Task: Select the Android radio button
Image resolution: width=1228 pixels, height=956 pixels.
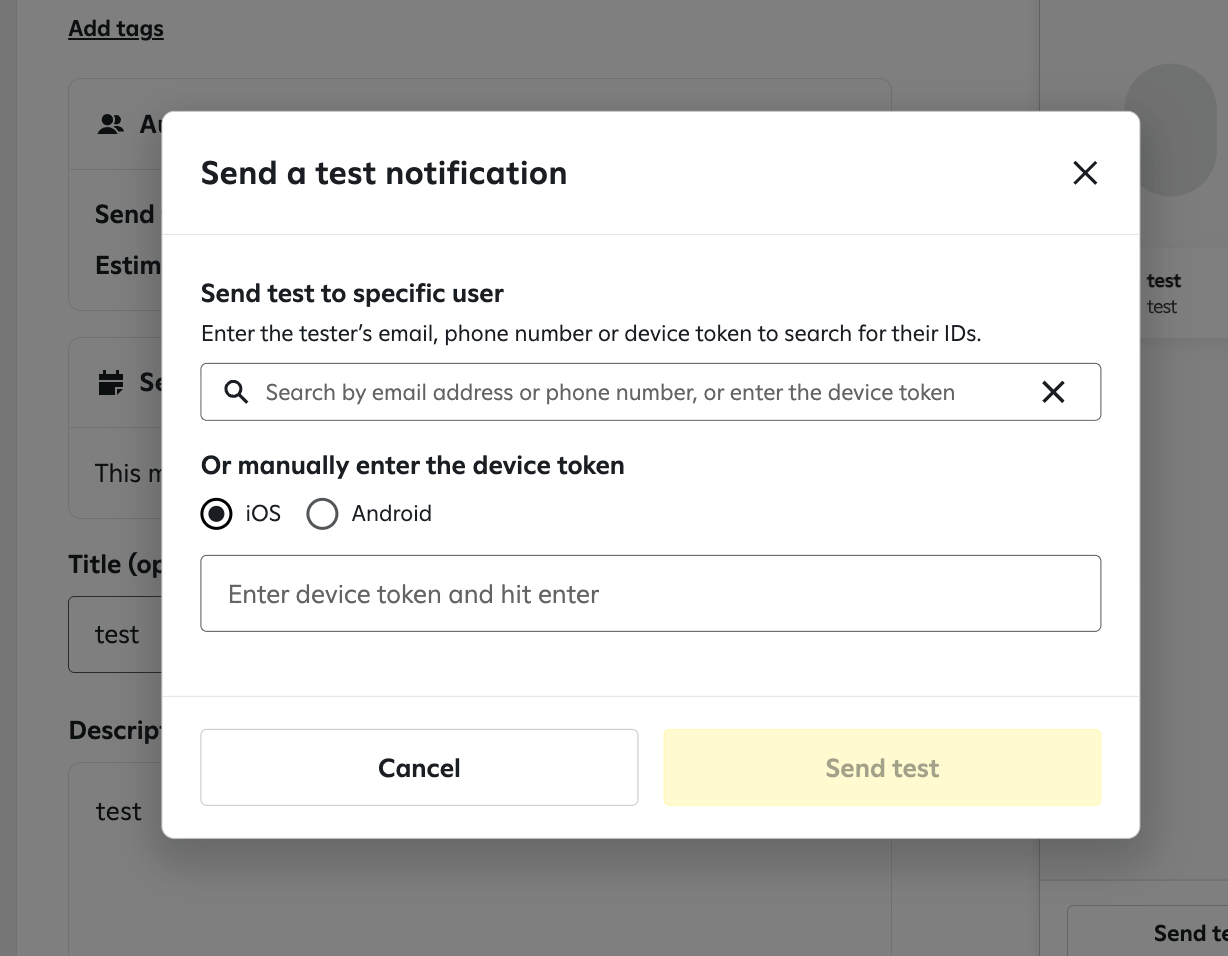Action: coord(322,514)
